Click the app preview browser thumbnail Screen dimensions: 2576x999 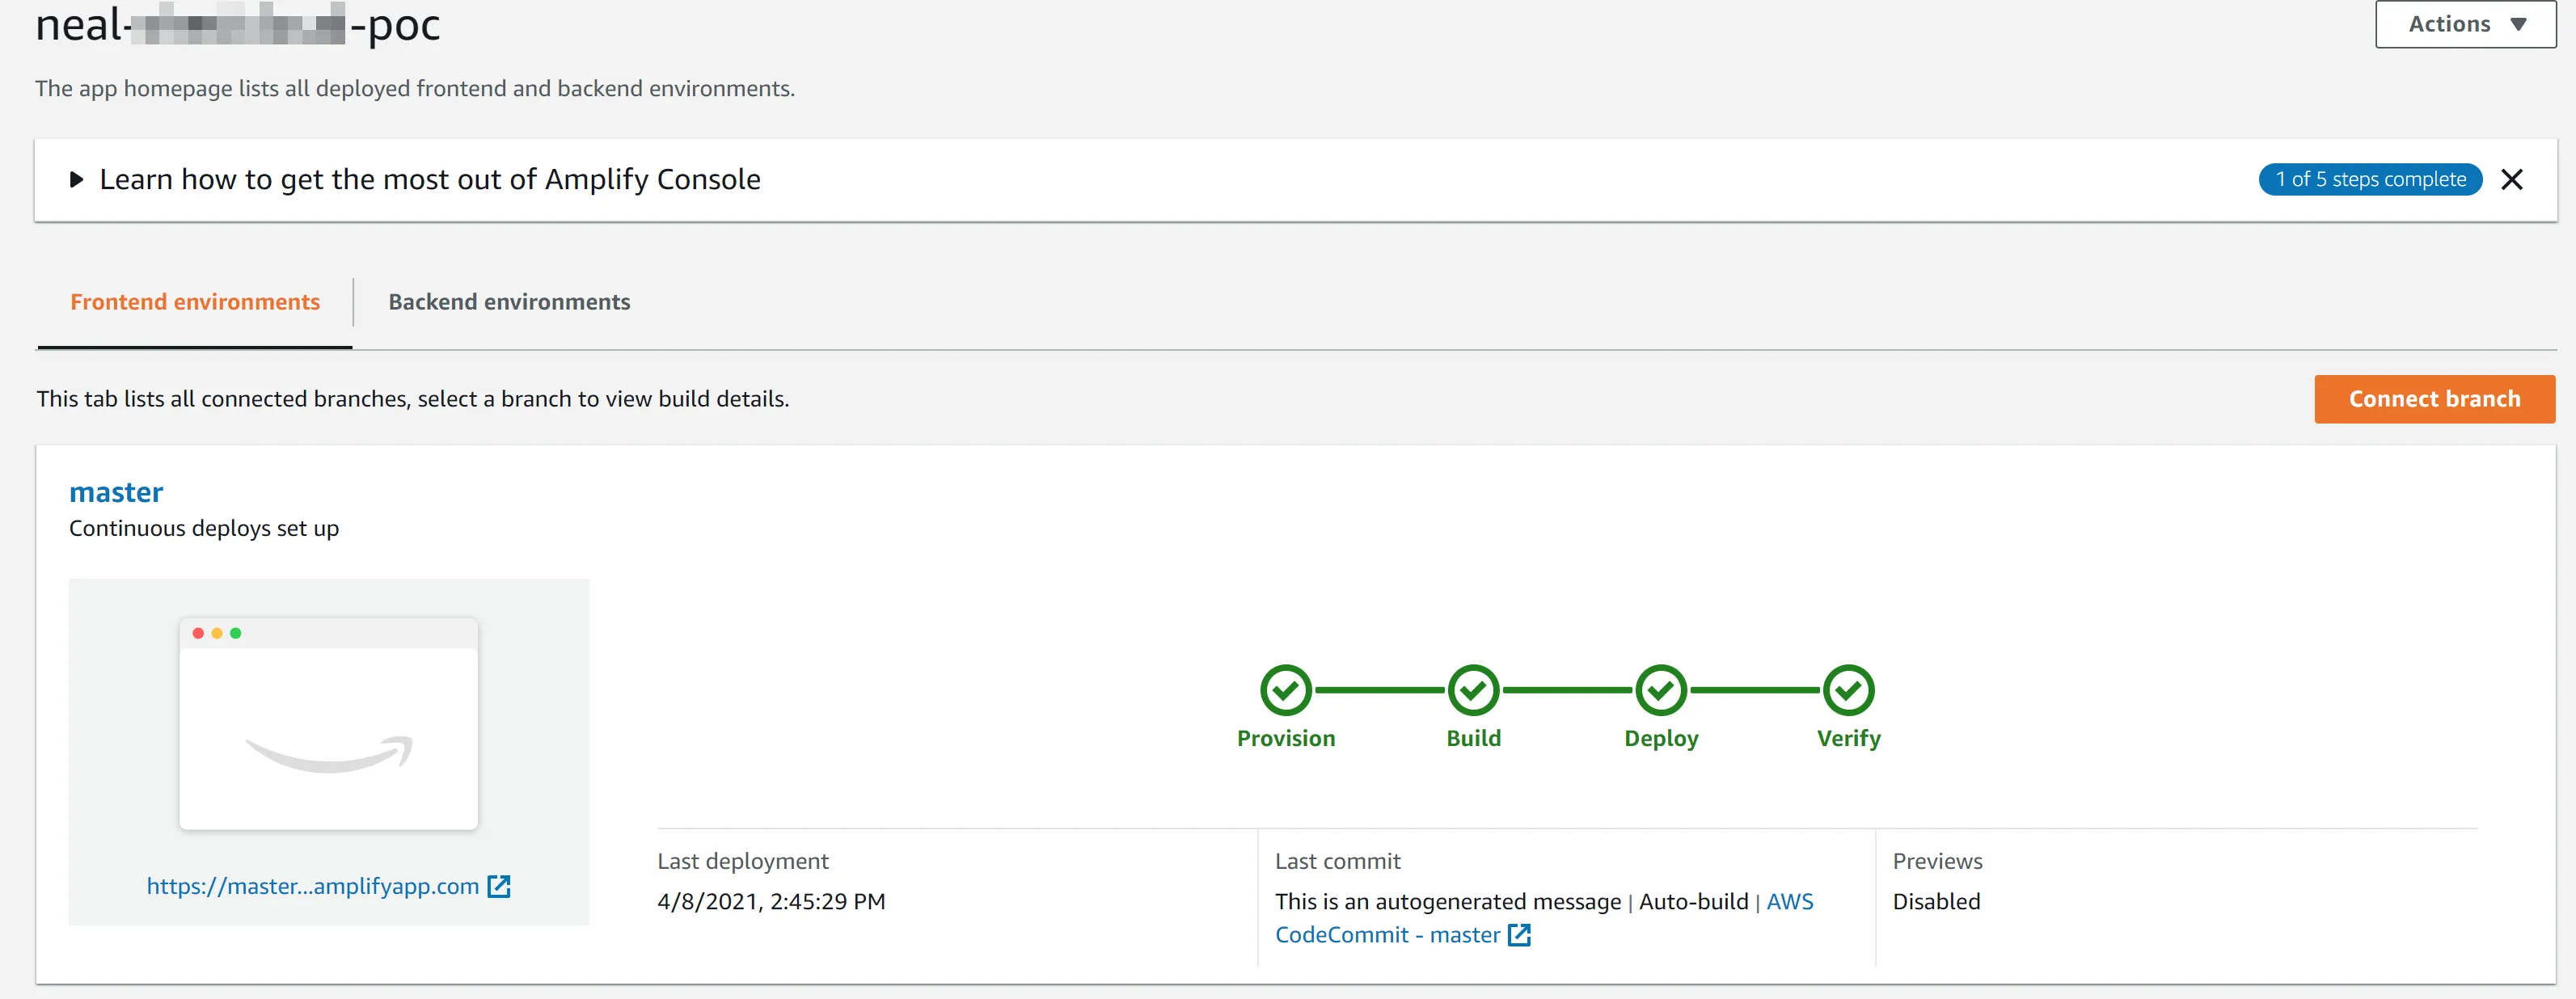[328, 723]
